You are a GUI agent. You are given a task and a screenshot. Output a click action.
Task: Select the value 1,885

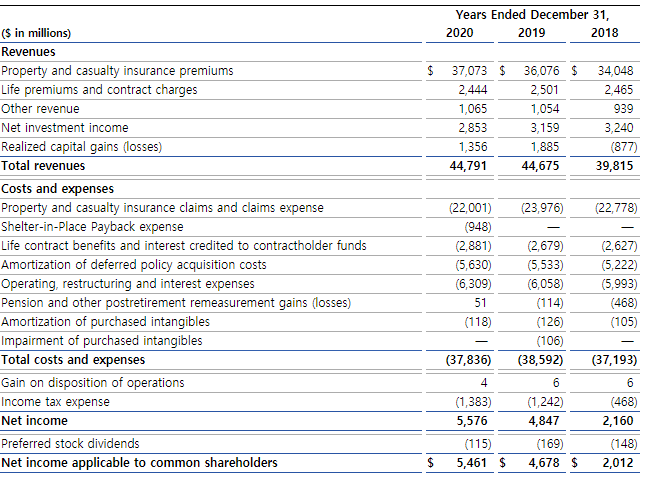(545, 147)
